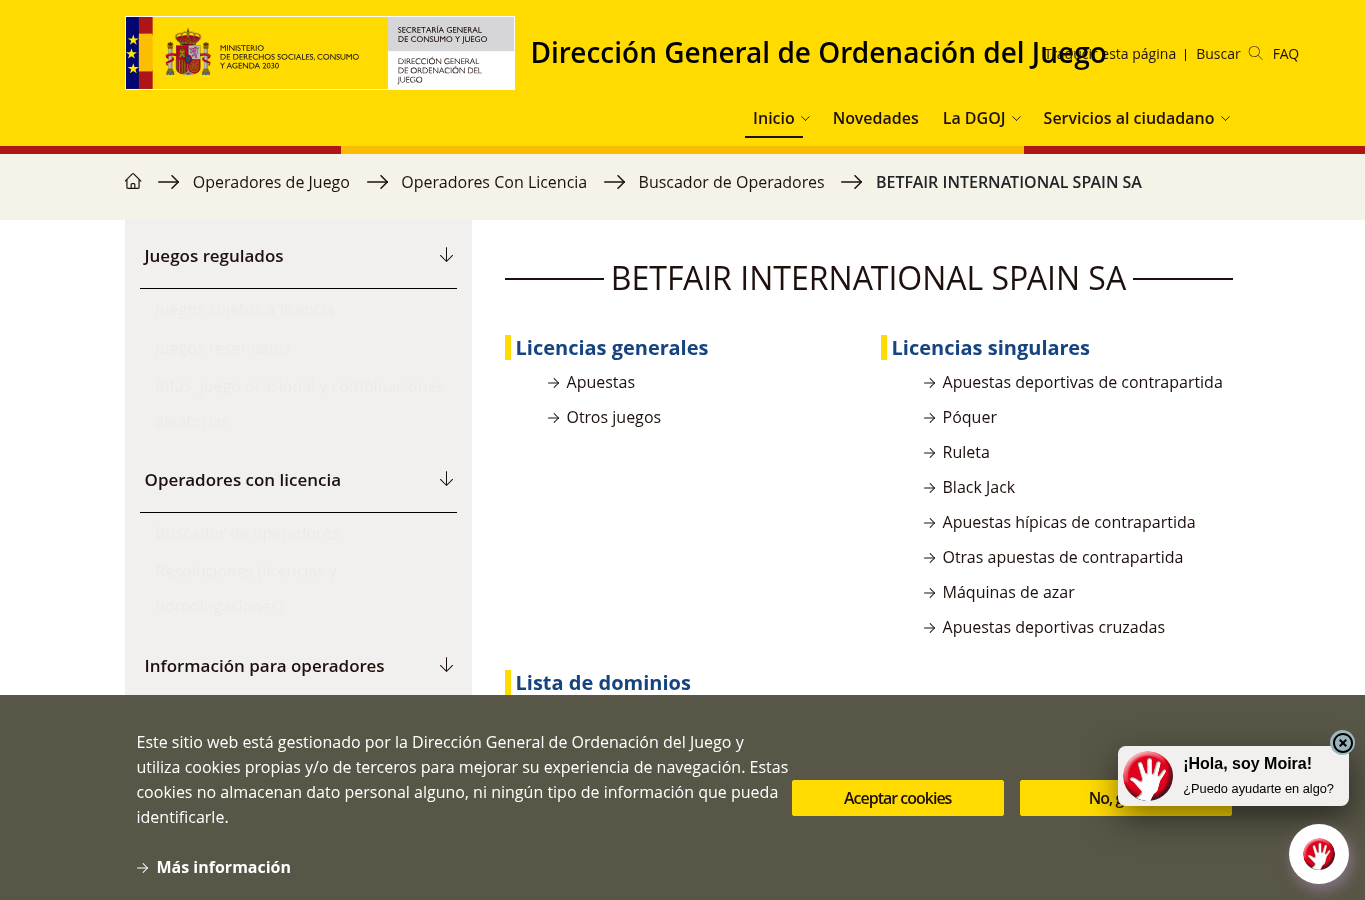This screenshot has width=1365, height=900.
Task: Open Apuestas general license link
Action: pyautogui.click(x=600, y=382)
